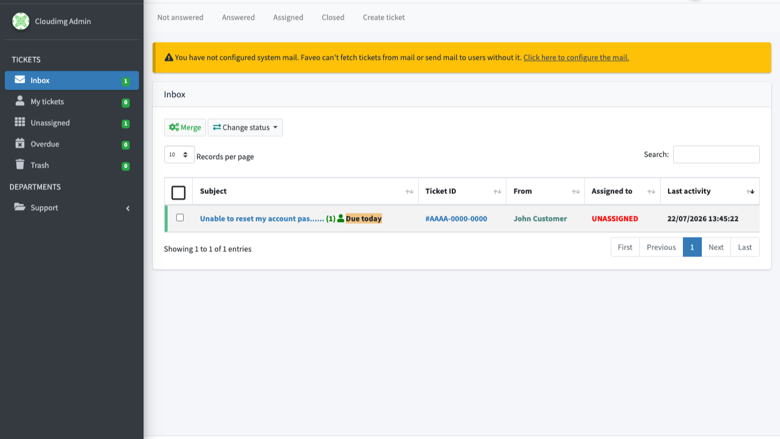The width and height of the screenshot is (780, 439).
Task: Open Unassigned via the grid icon
Action: [20, 122]
